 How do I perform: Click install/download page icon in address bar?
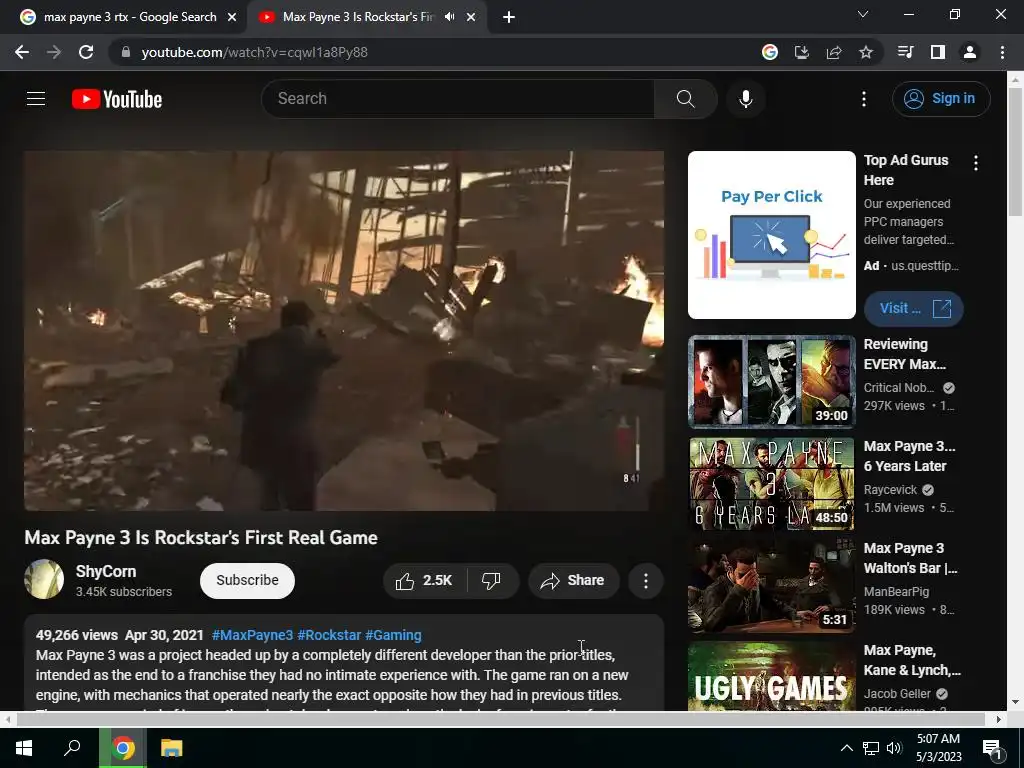point(801,52)
